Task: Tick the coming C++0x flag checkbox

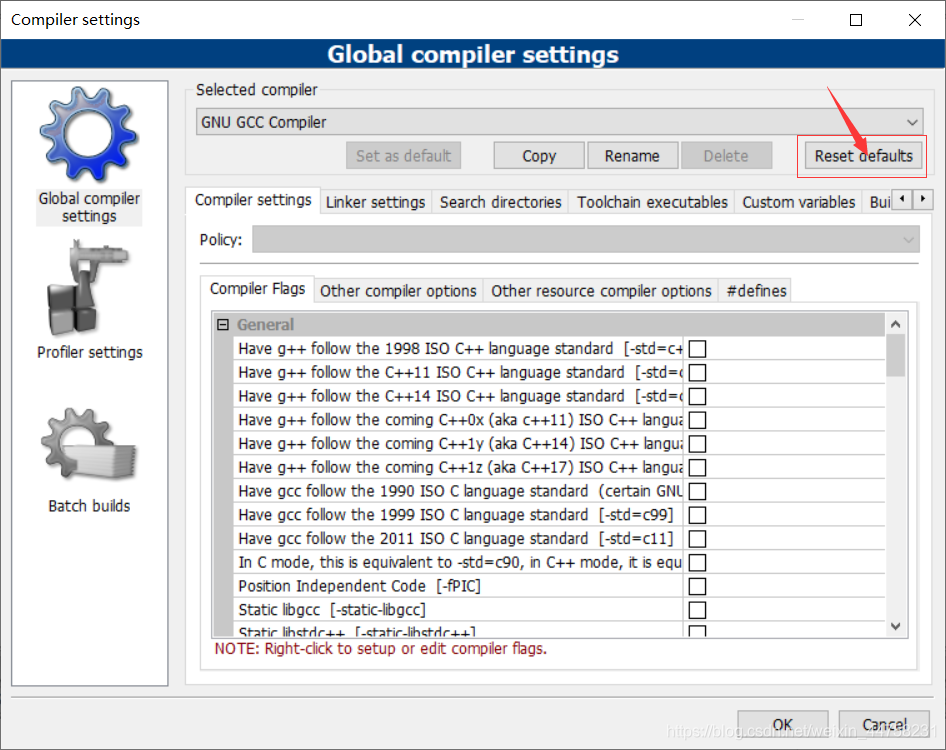Action: [697, 420]
